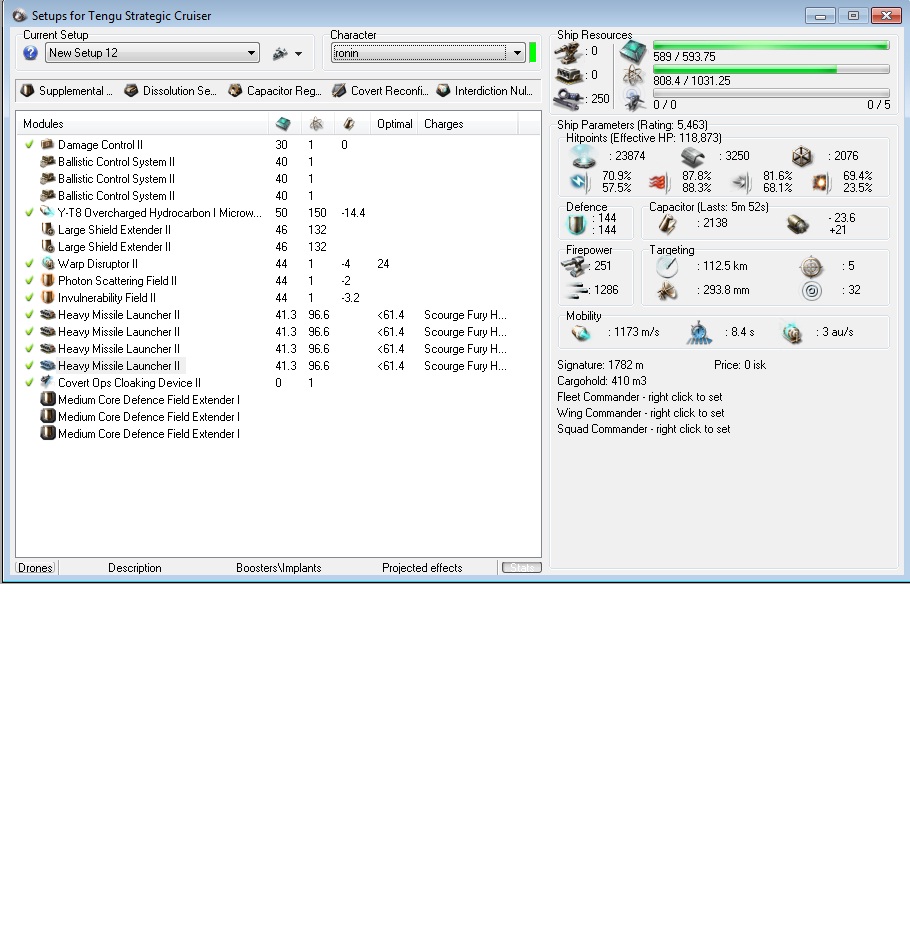Open the ship fitting tools icon menu
Viewport: 910px width, 931px height.
(287, 54)
